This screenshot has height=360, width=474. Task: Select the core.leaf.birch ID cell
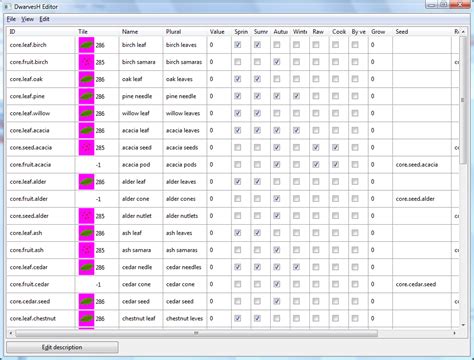pos(41,45)
